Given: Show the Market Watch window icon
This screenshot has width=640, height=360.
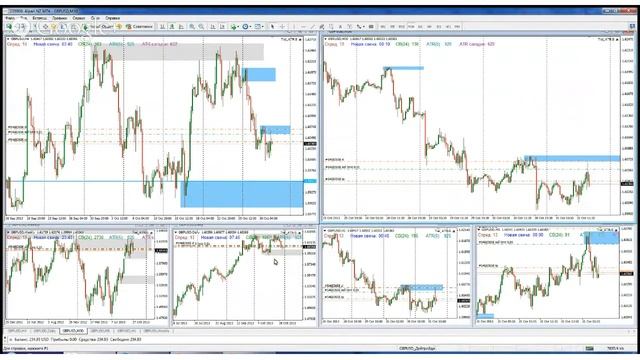Looking at the screenshot, I should pyautogui.click(x=35, y=27).
